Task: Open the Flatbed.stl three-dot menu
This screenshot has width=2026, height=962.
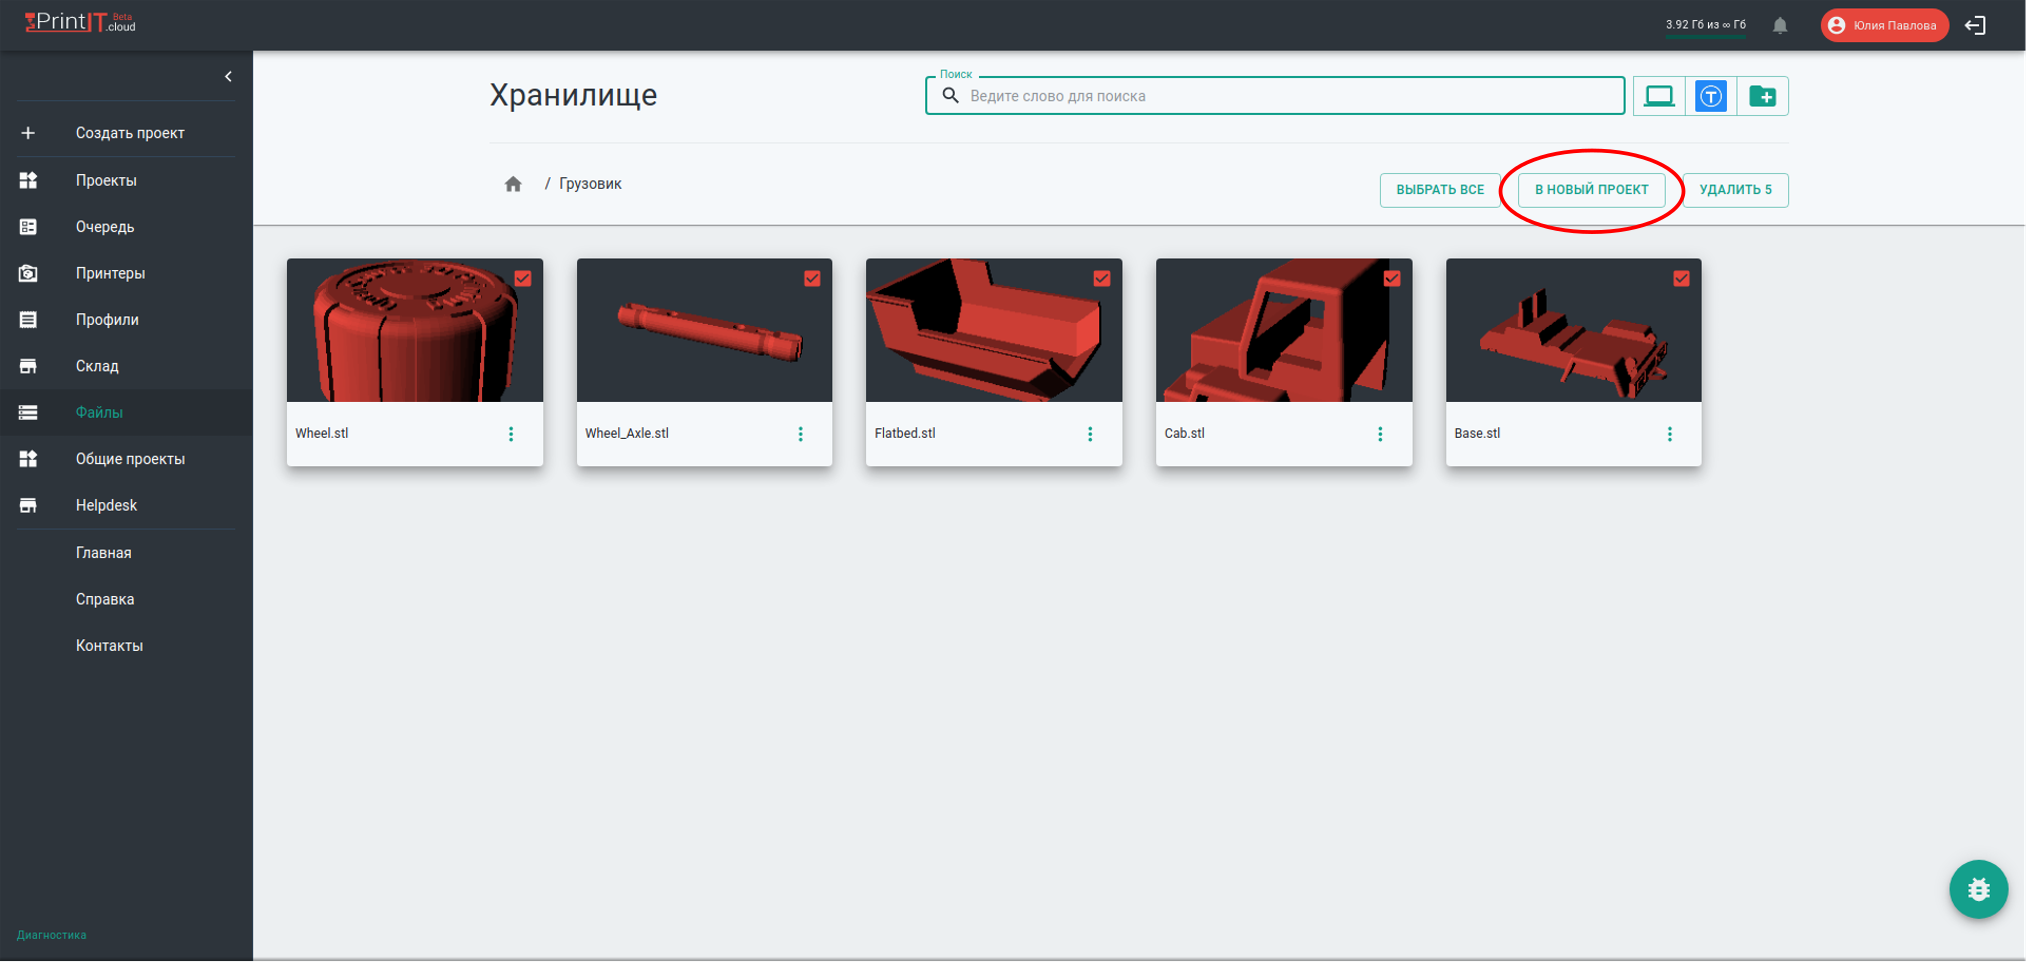Action: click(x=1090, y=434)
